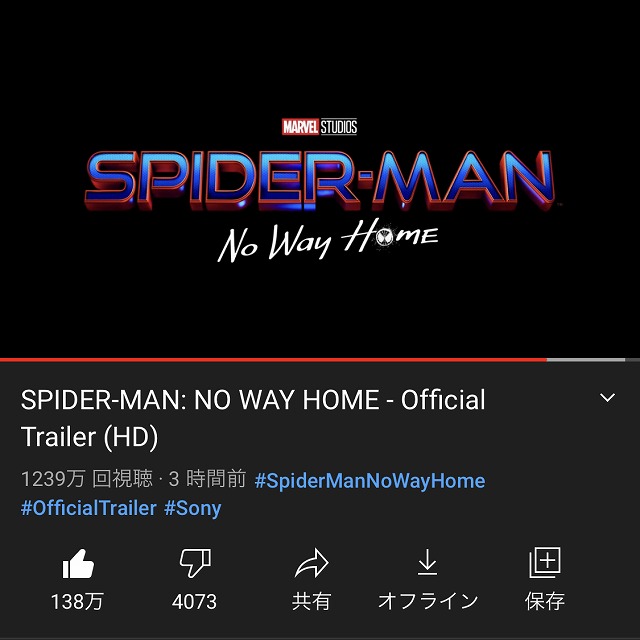Tap the 4073 dislike count label
Viewport: 640px width, 640px height.
point(194,602)
